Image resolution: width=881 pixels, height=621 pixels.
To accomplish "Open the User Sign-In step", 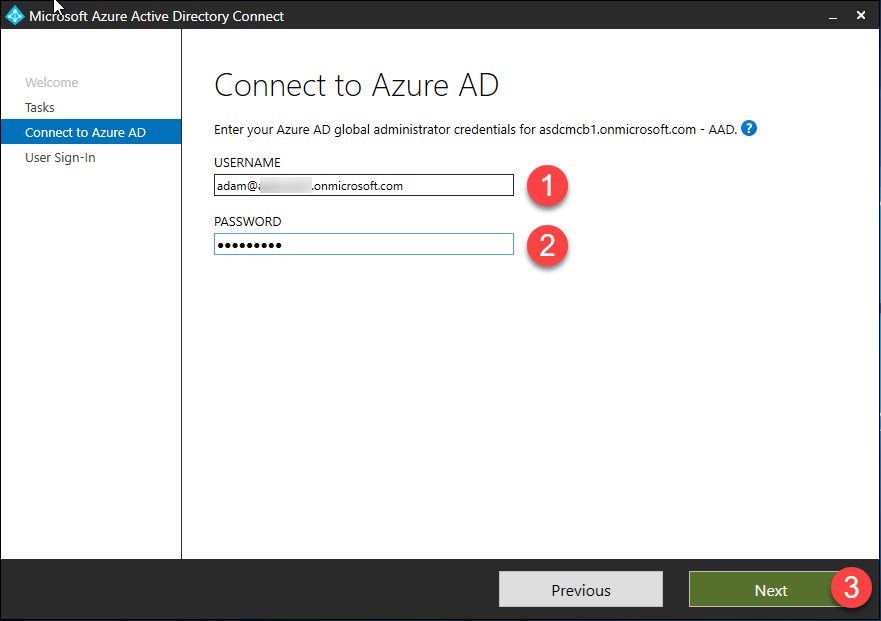I will [x=60, y=157].
